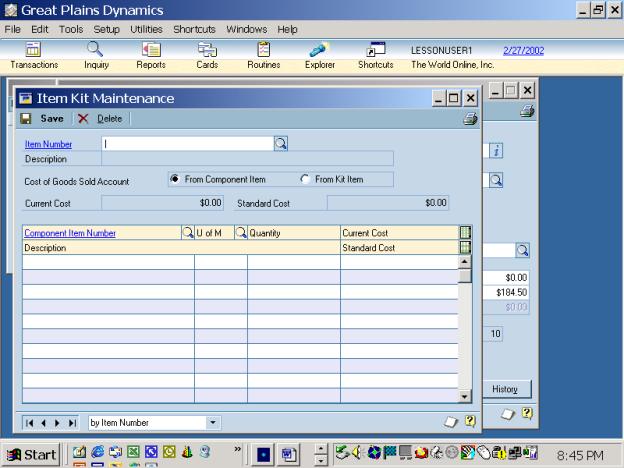Click the first empty component row cell
Image resolution: width=624 pixels, height=468 pixels.
pyautogui.click(x=108, y=262)
